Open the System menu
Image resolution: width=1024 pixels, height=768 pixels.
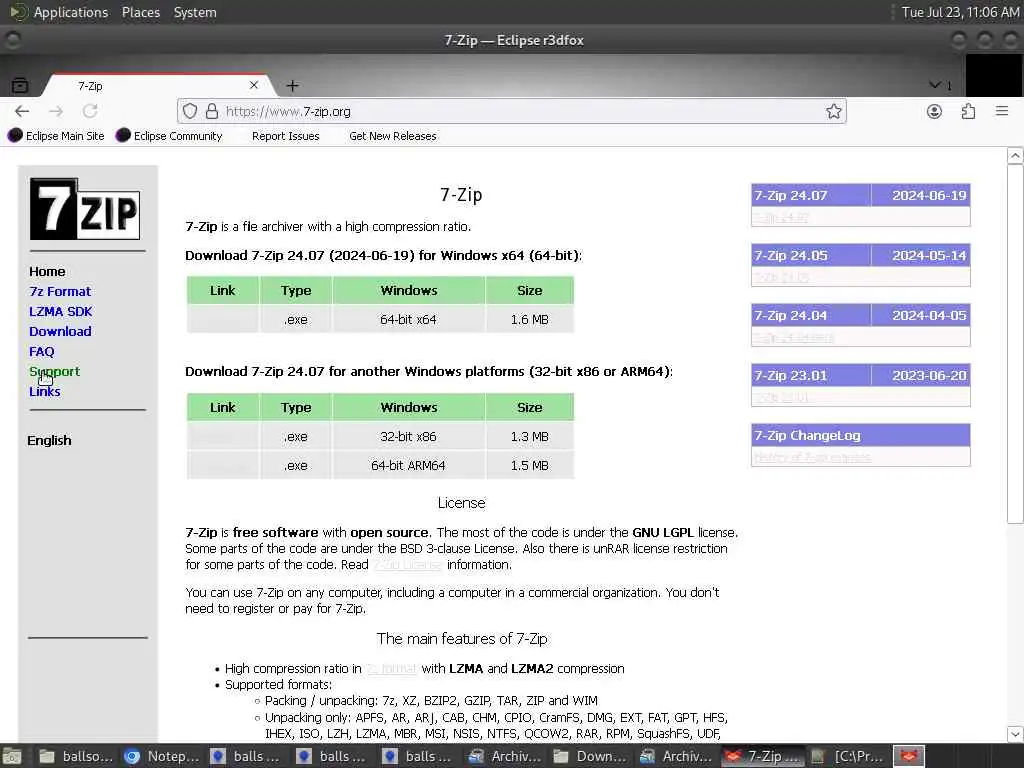coord(195,12)
